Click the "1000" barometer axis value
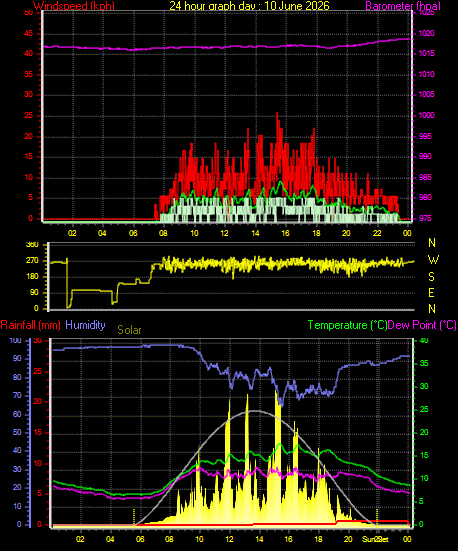Image resolution: width=458 pixels, height=551 pixels. pos(427,115)
